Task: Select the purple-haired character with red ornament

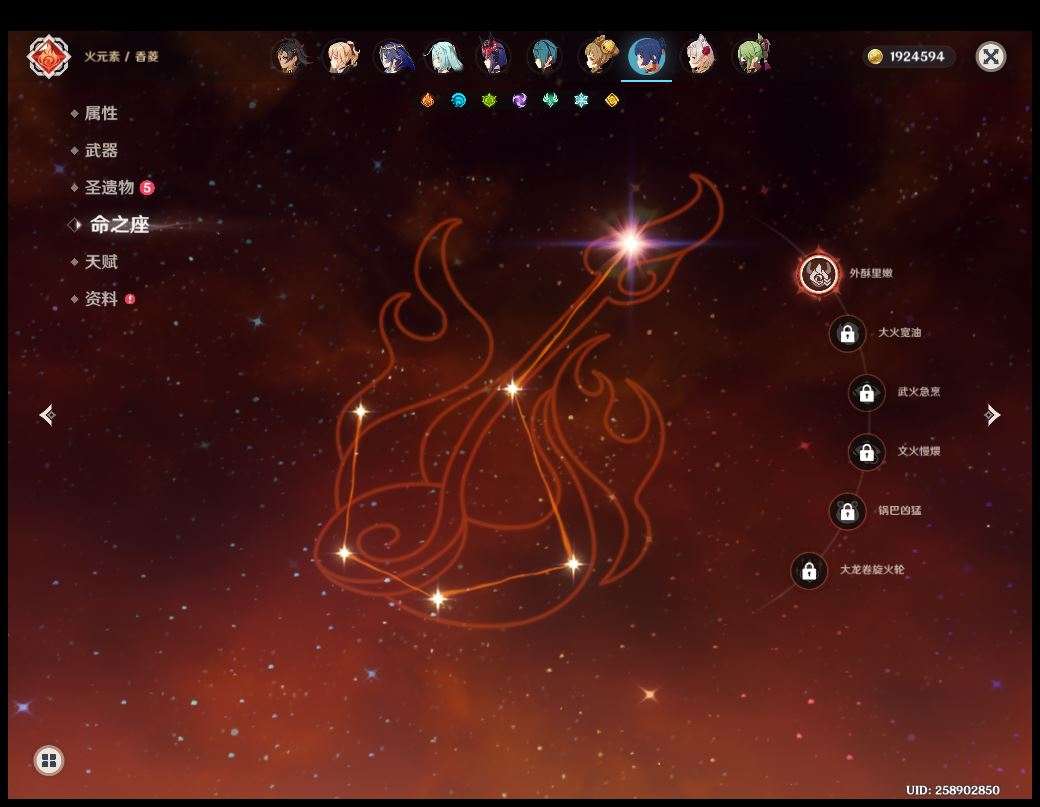Action: (x=493, y=54)
